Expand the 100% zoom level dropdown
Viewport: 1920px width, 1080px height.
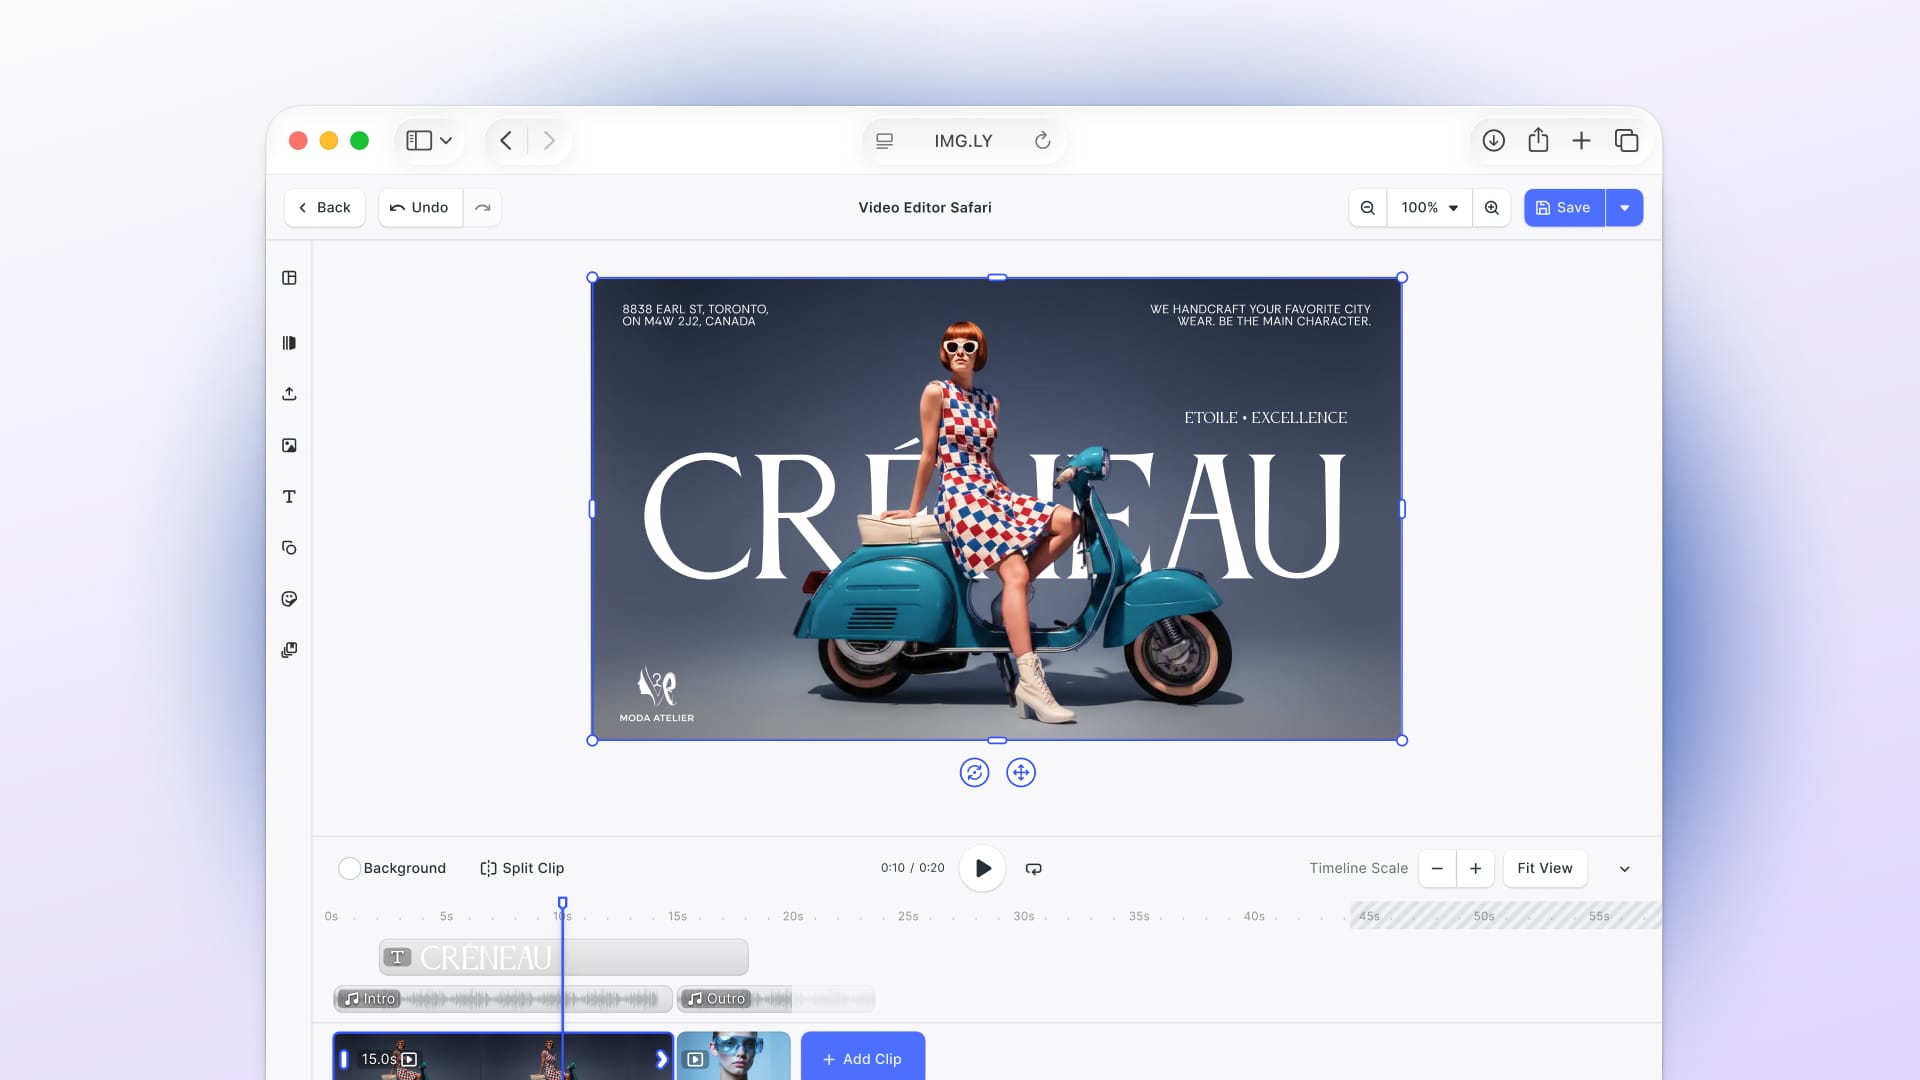tap(1429, 208)
